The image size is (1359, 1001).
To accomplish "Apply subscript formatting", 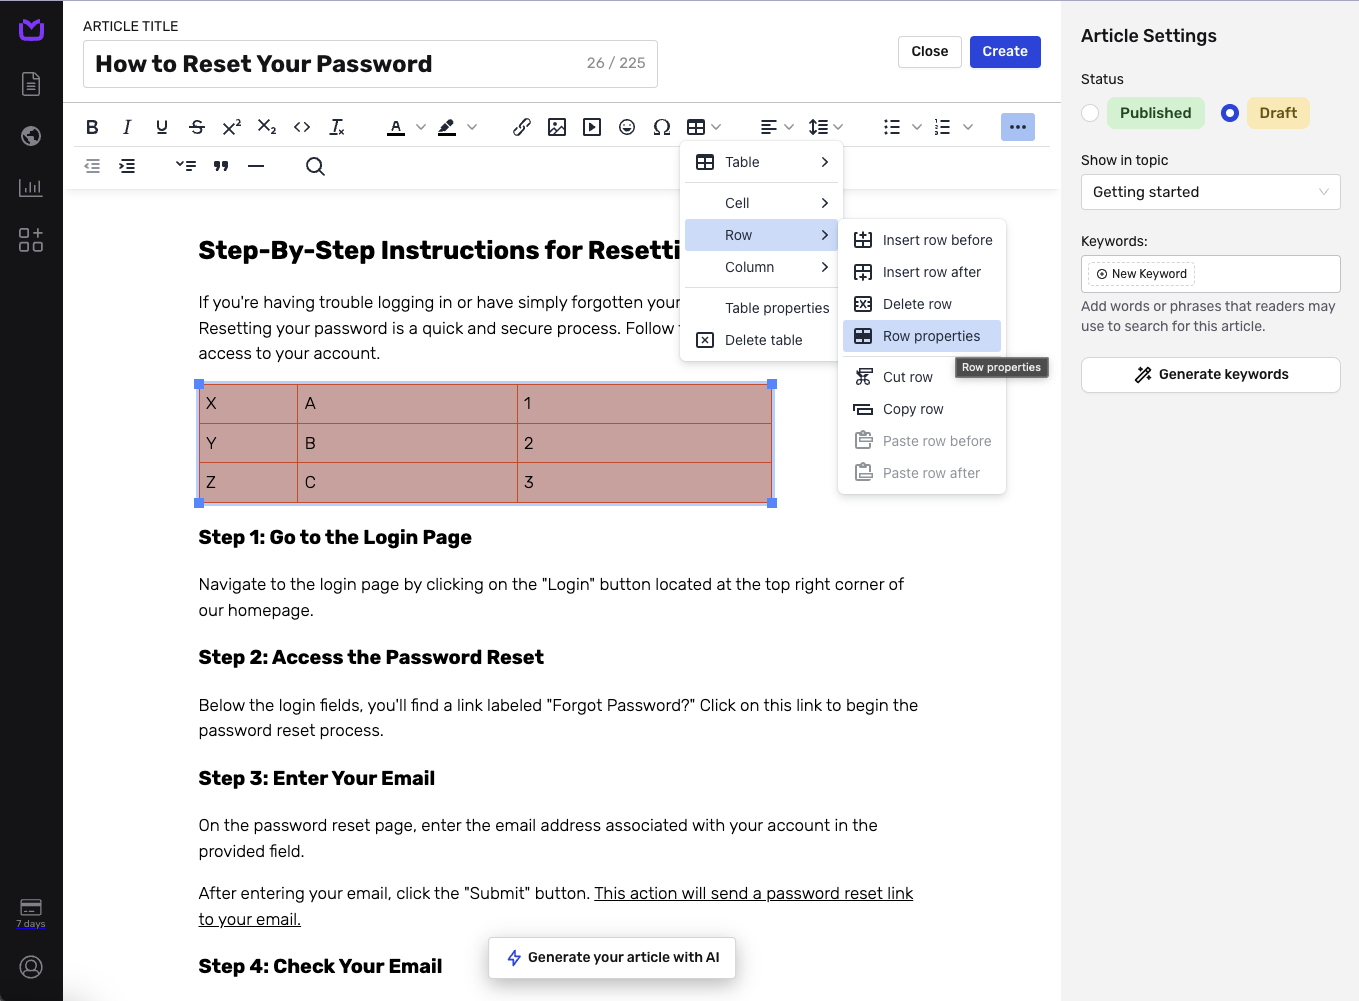I will point(267,127).
